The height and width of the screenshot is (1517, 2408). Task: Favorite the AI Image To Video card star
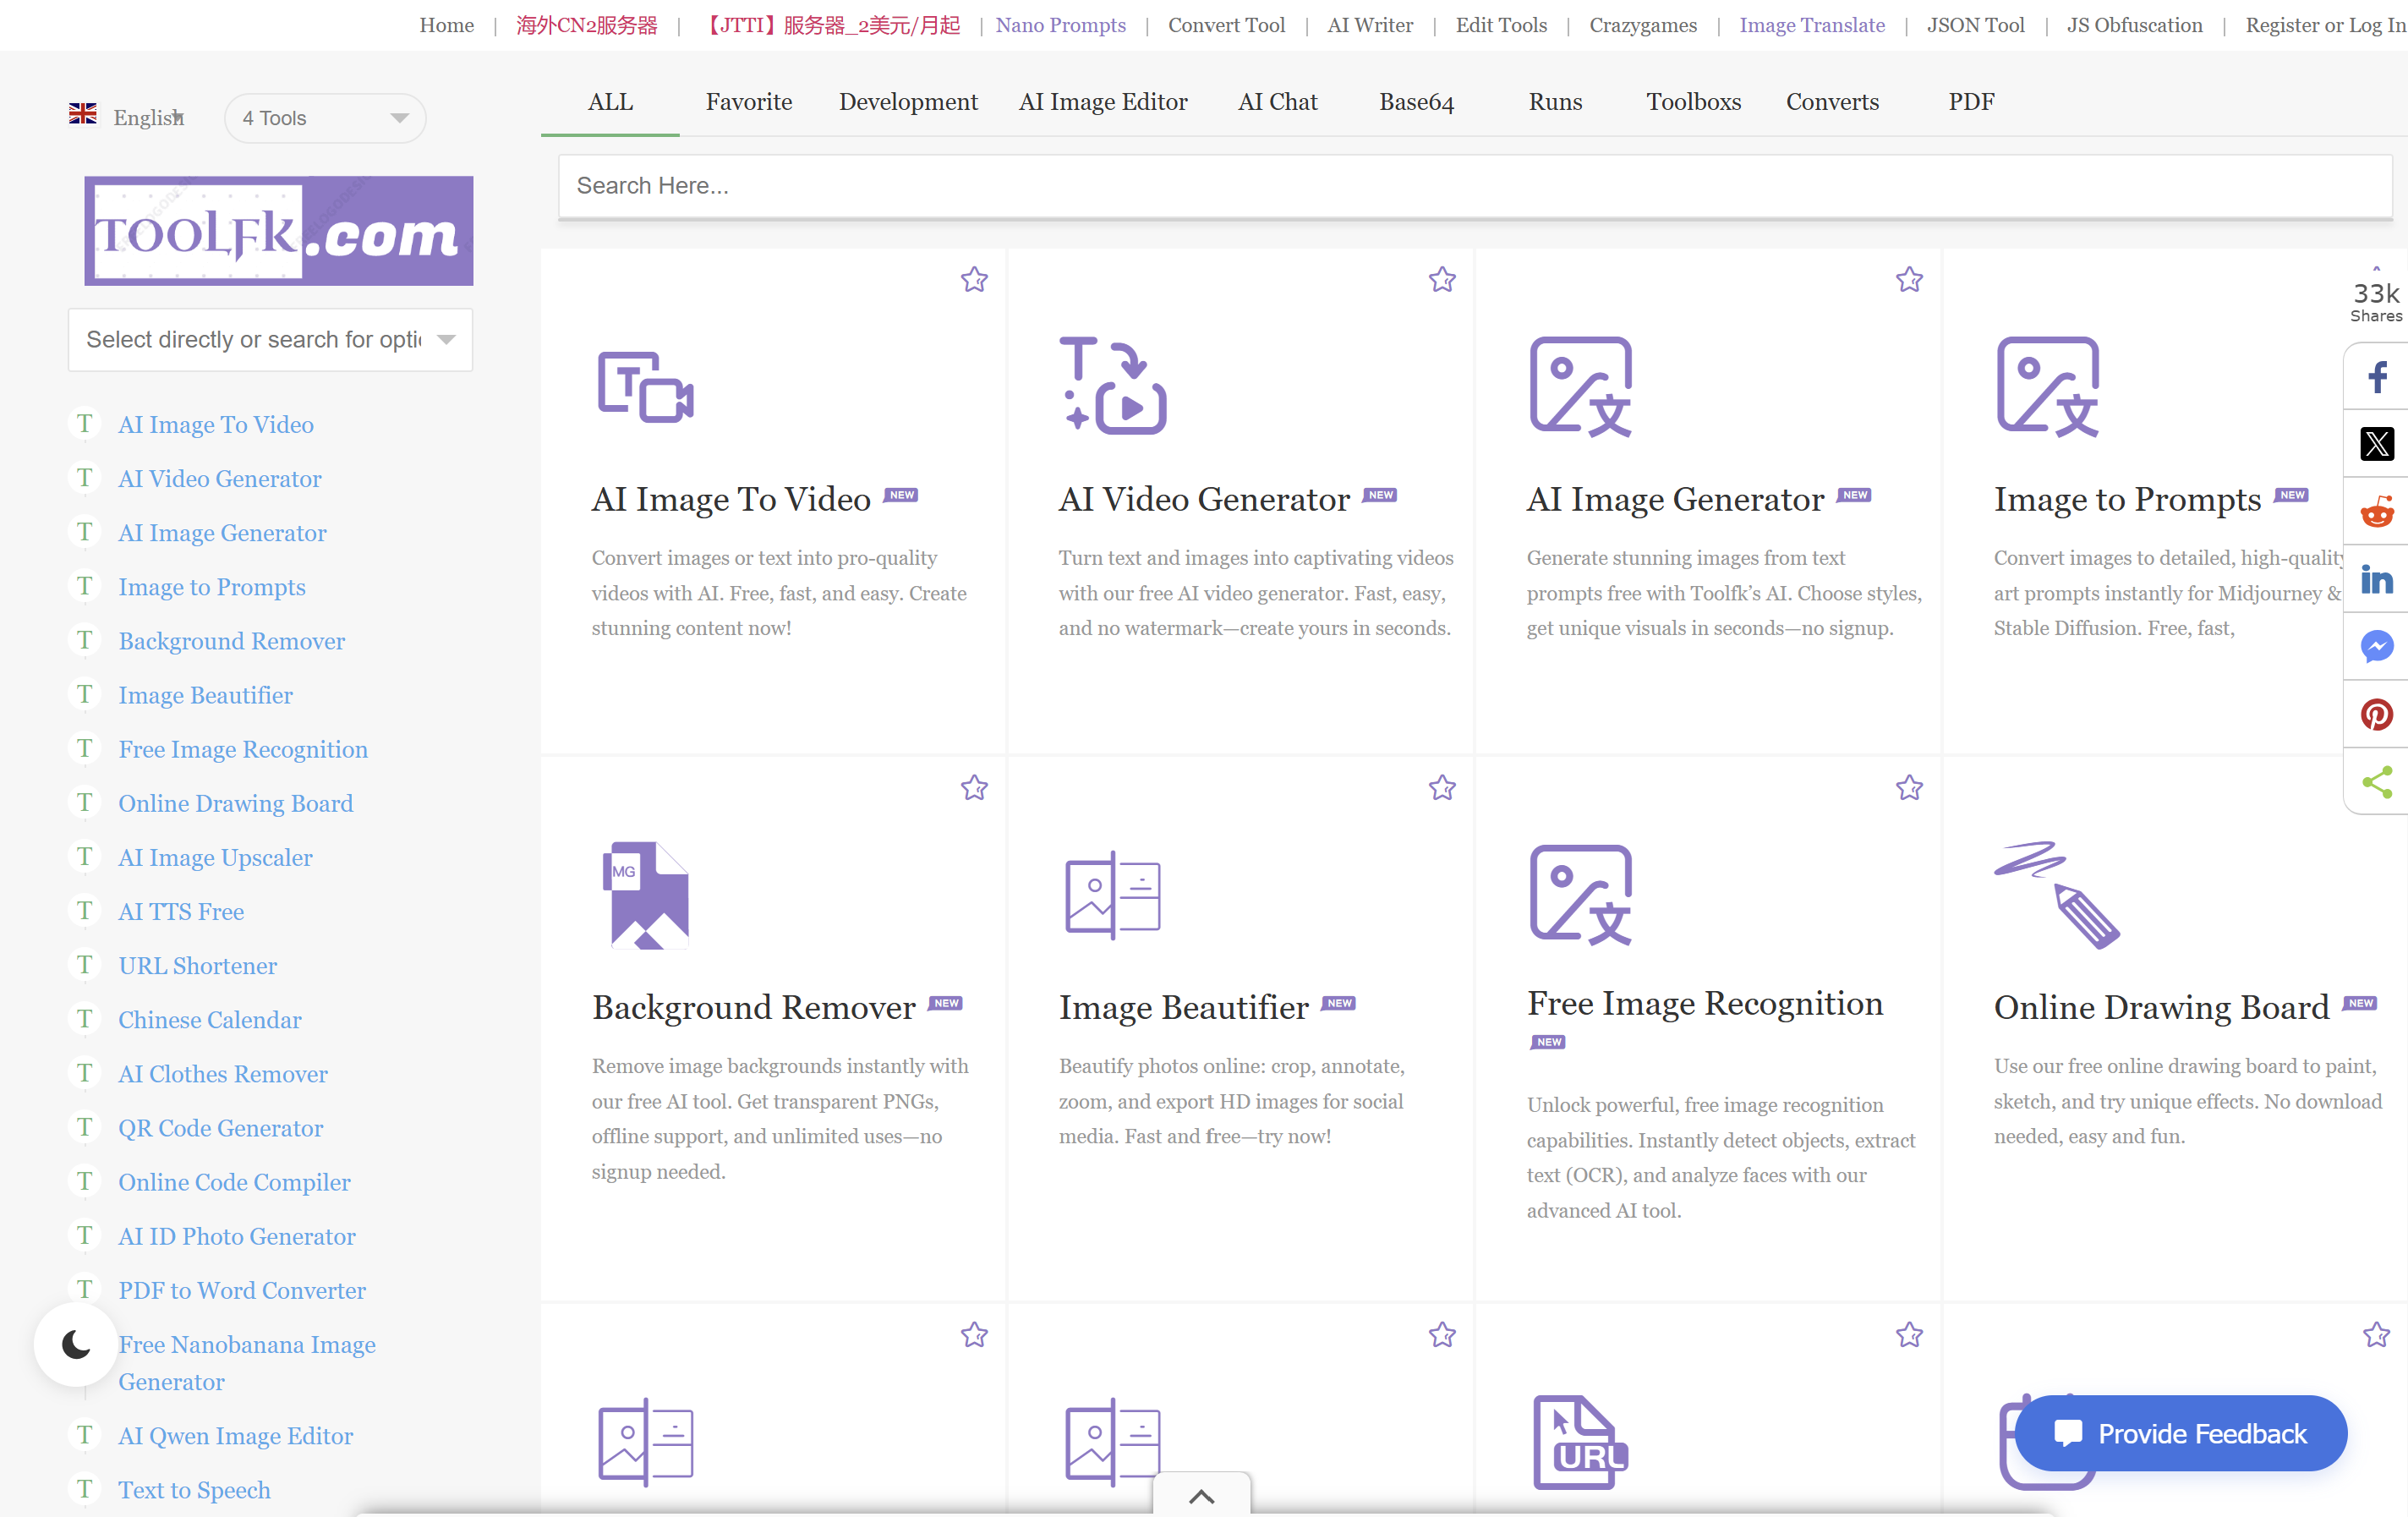point(974,280)
